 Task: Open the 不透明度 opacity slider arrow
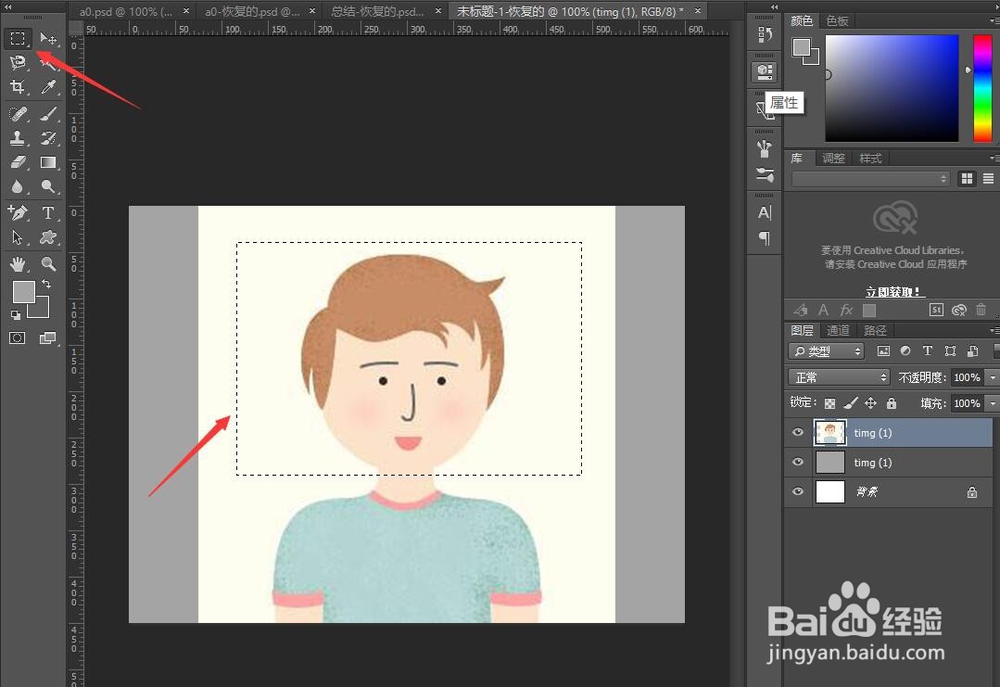click(992, 378)
